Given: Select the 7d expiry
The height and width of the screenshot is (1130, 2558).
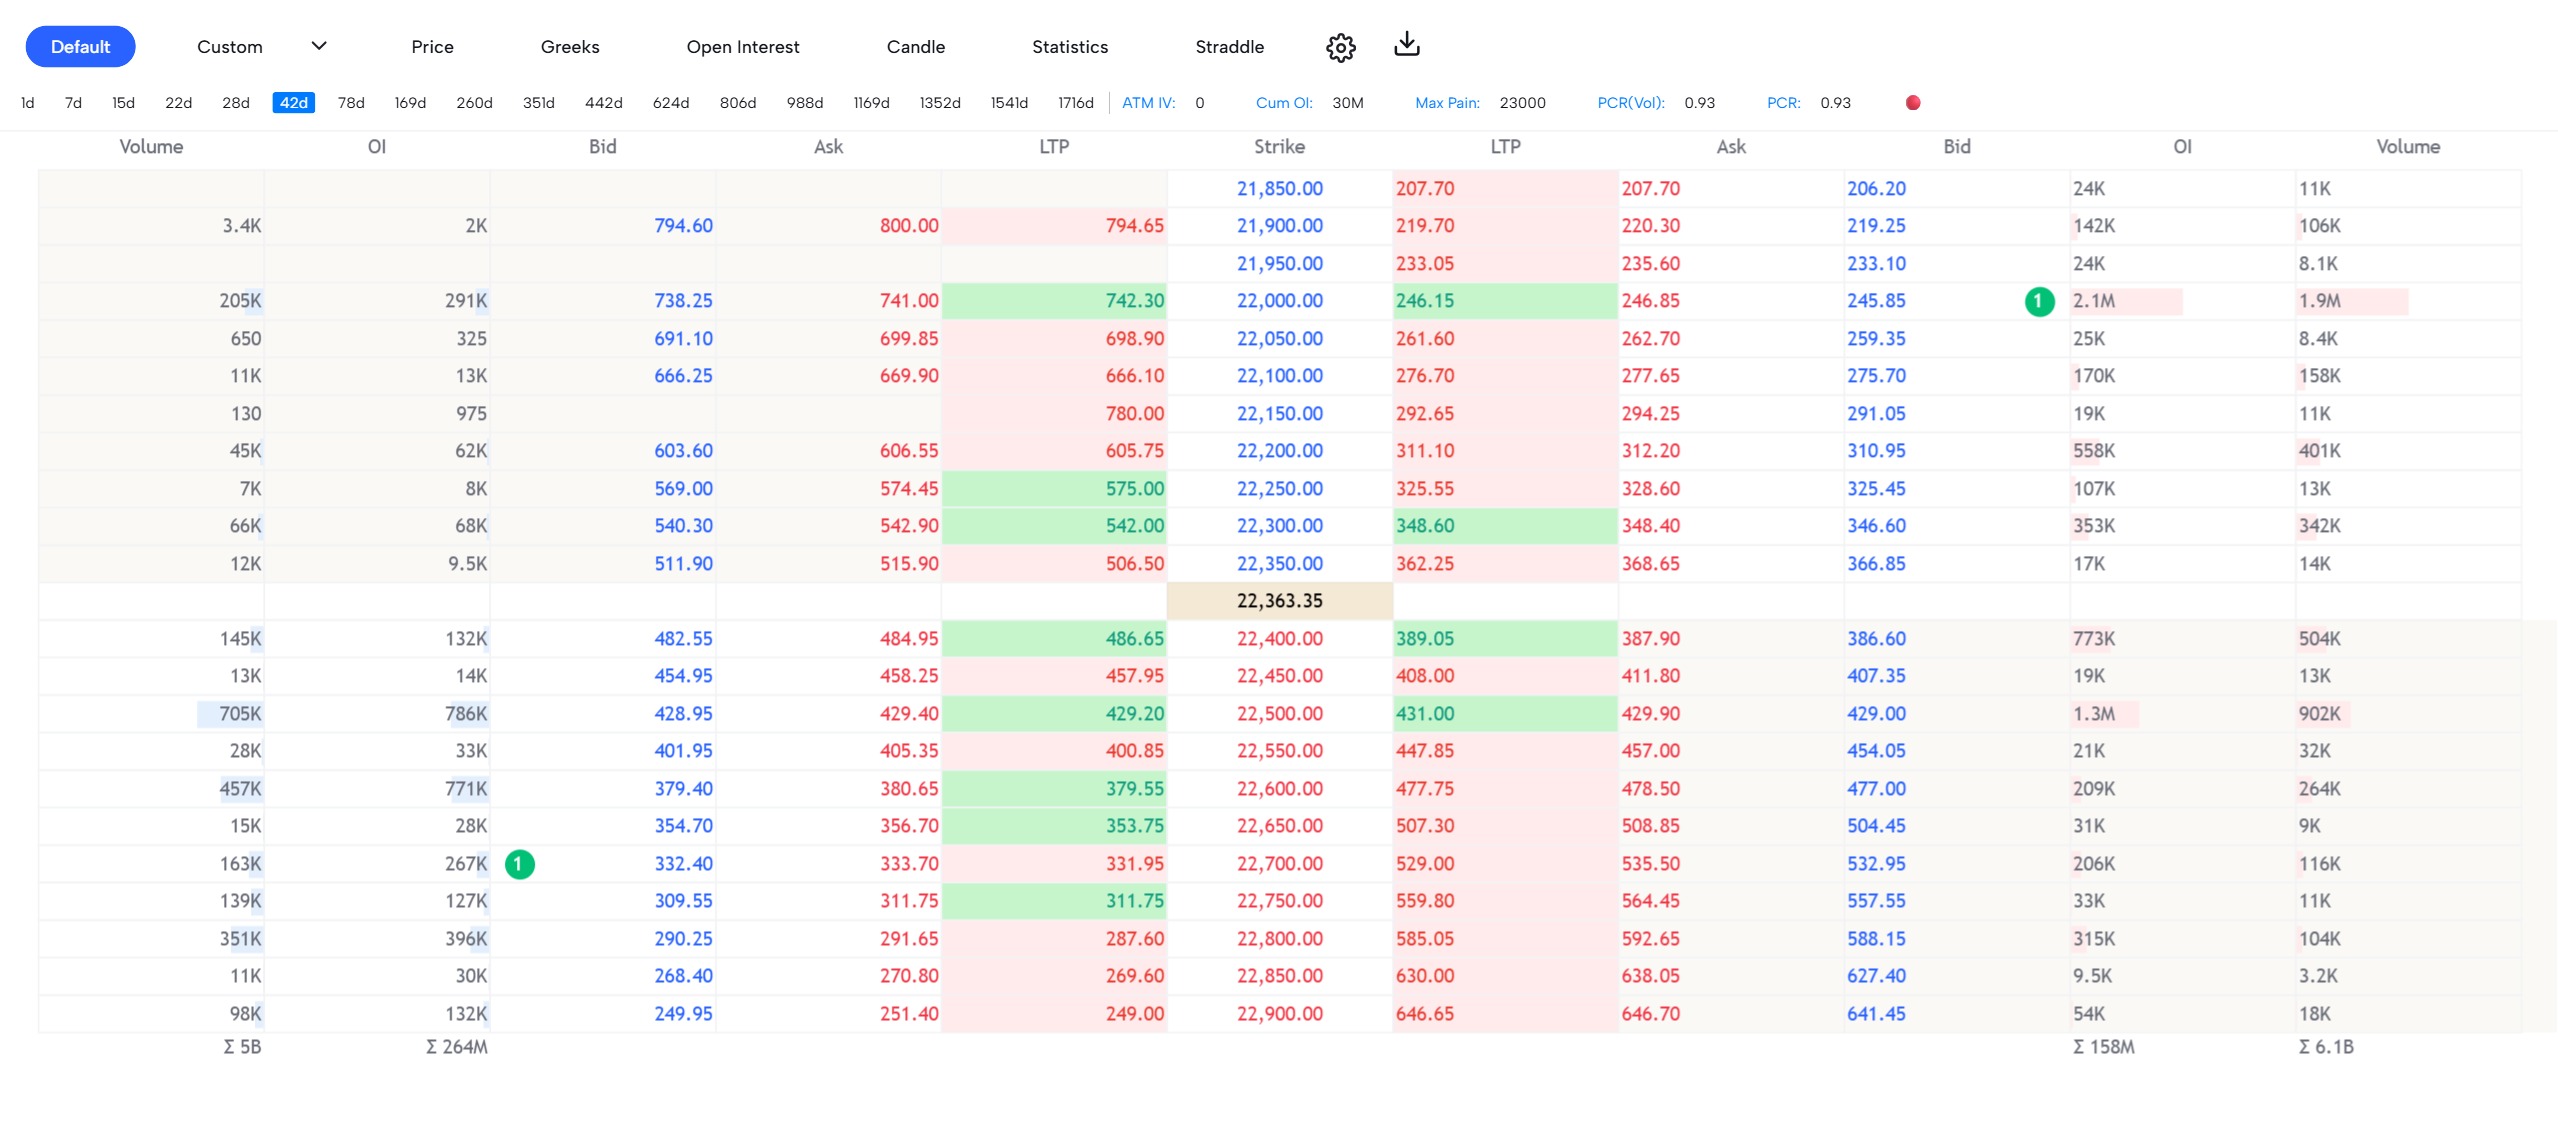Looking at the screenshot, I should 73,103.
